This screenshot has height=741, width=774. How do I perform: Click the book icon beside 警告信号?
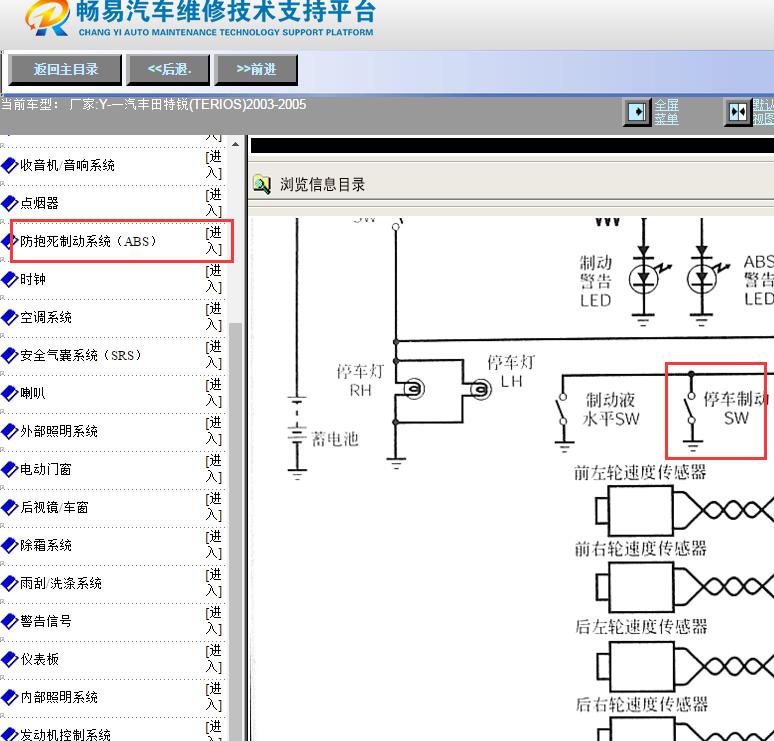click(9, 622)
